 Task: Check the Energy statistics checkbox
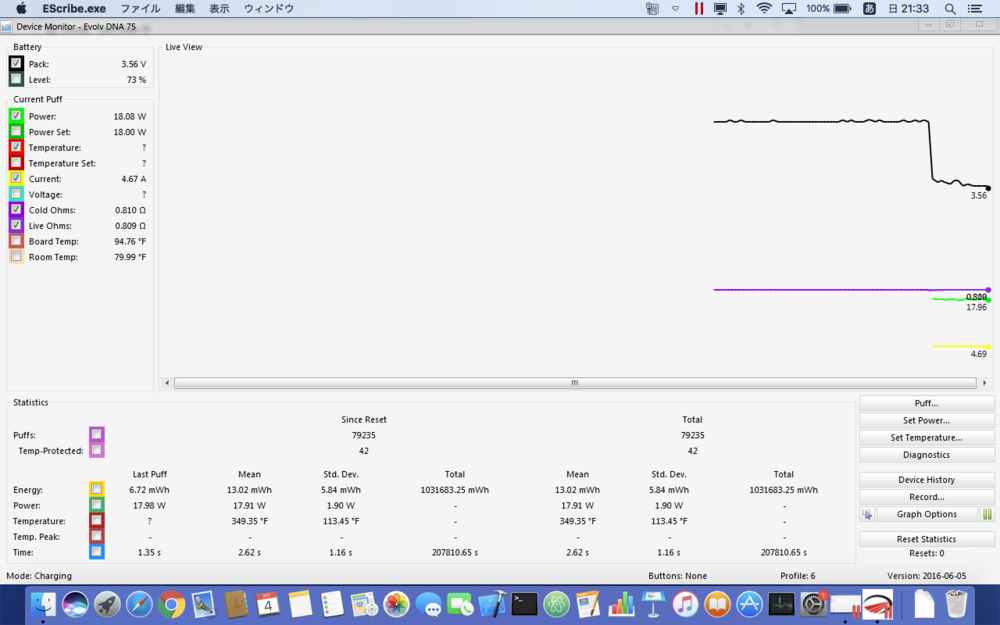pyautogui.click(x=96, y=489)
